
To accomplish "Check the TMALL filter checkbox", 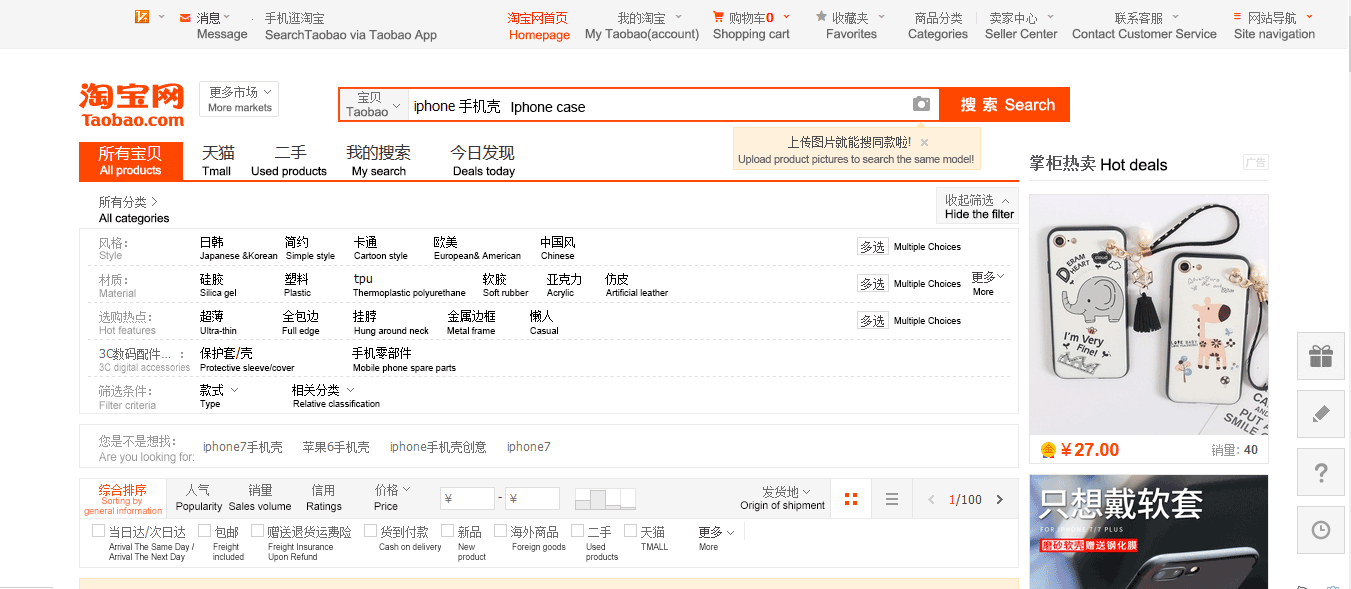I will tap(631, 531).
